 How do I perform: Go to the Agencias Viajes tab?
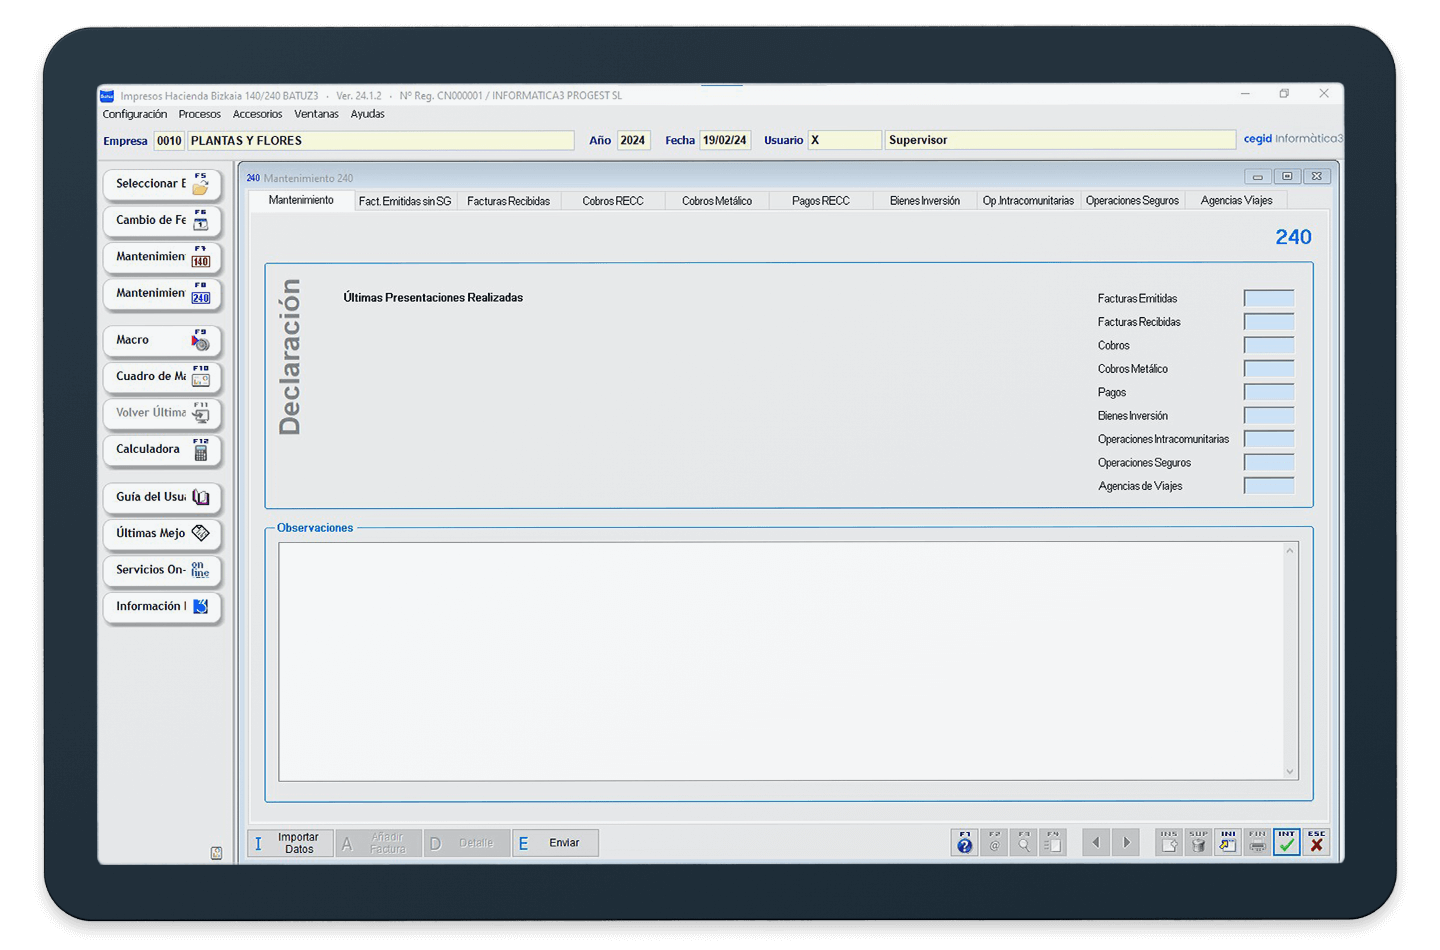1236,201
